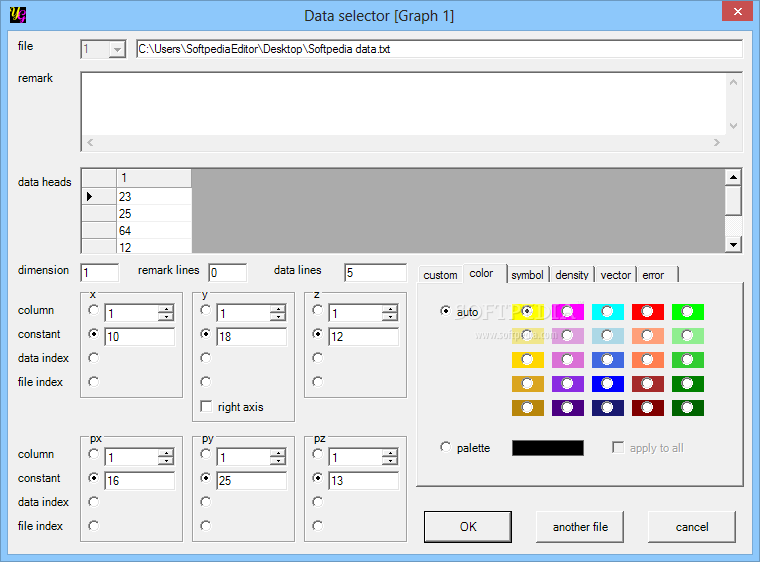The height and width of the screenshot is (562, 760).
Task: Pick the bright lime green color swatch
Action: pos(688,312)
